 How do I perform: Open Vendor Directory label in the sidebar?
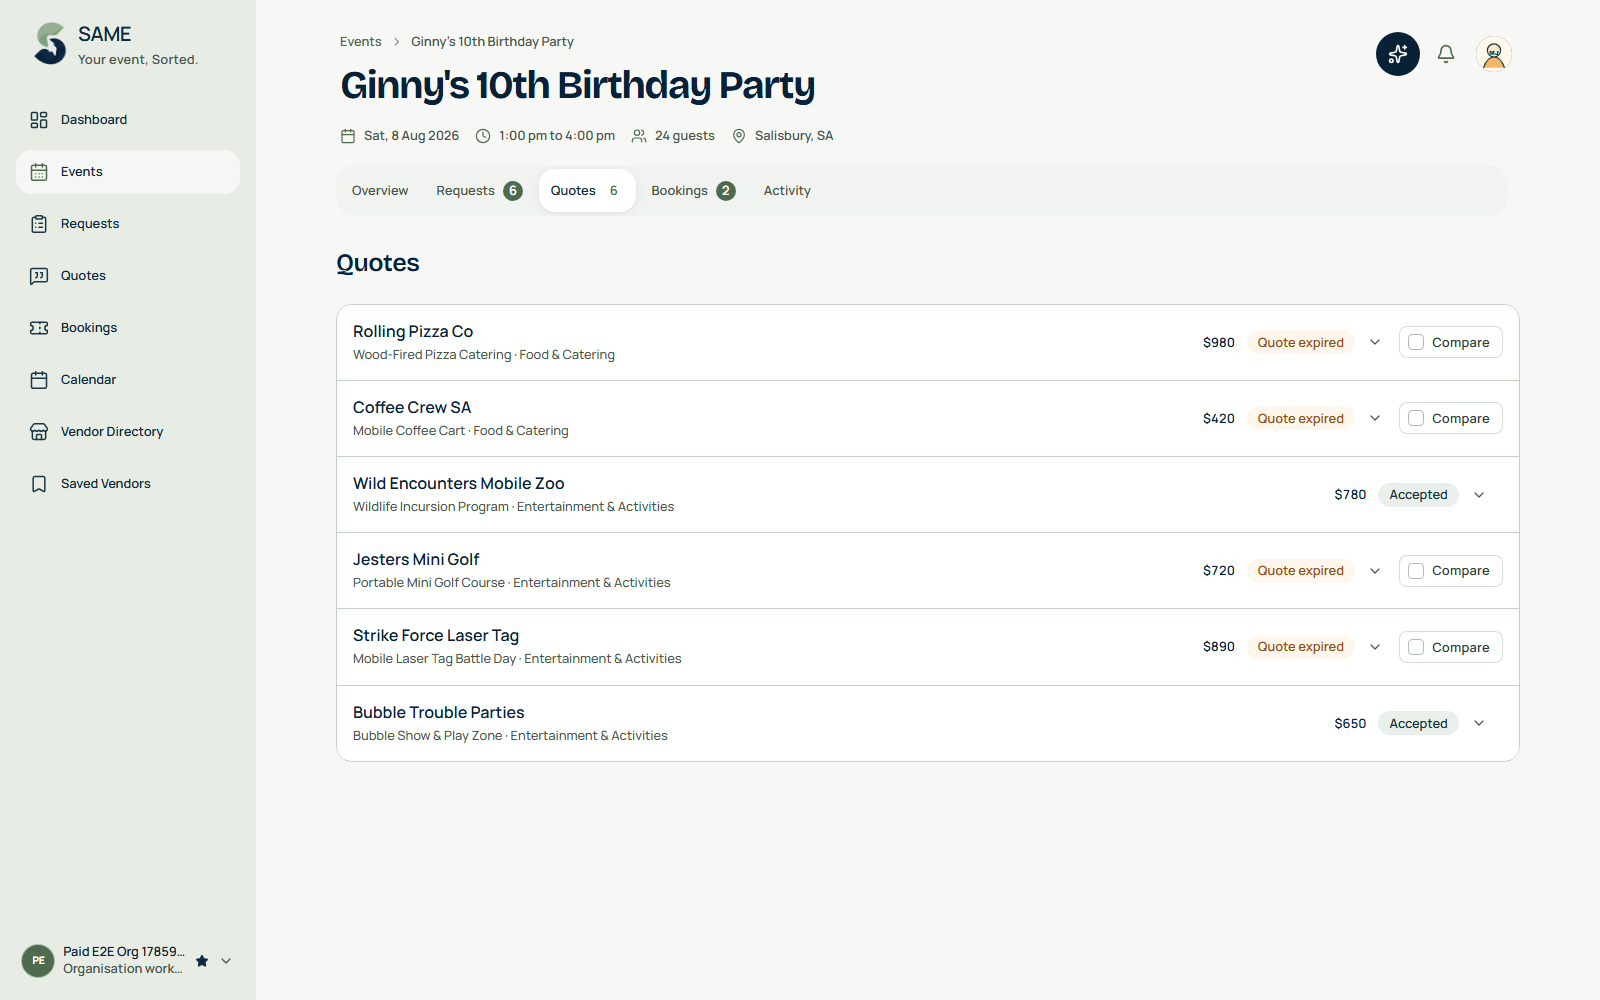[x=112, y=432]
